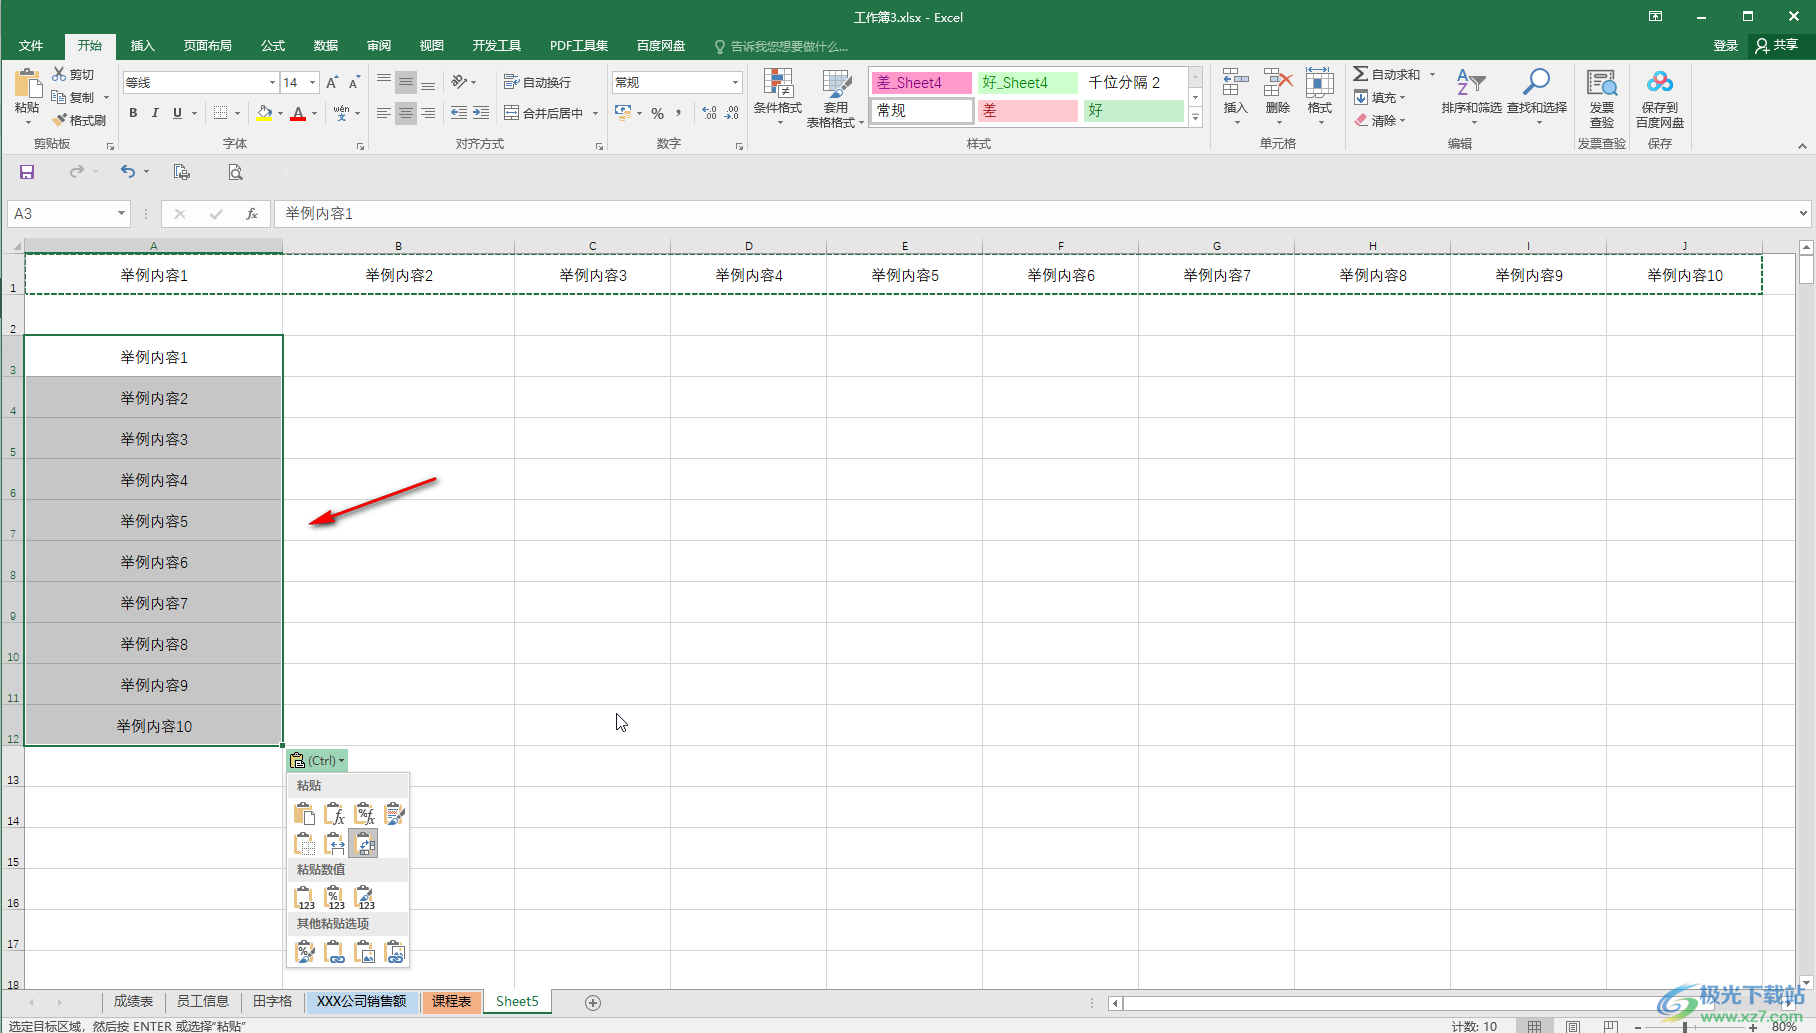Click 清除 (Clear) button
Screen dimensions: 1816x1033
[x=1380, y=120]
